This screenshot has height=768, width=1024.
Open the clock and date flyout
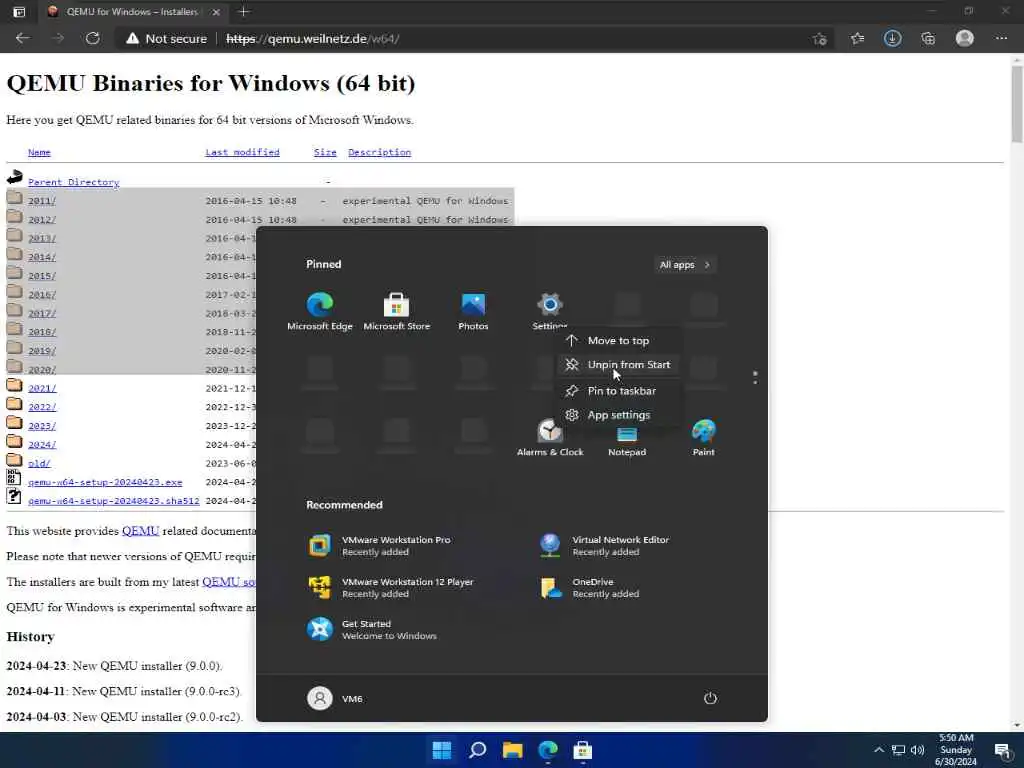tap(956, 750)
